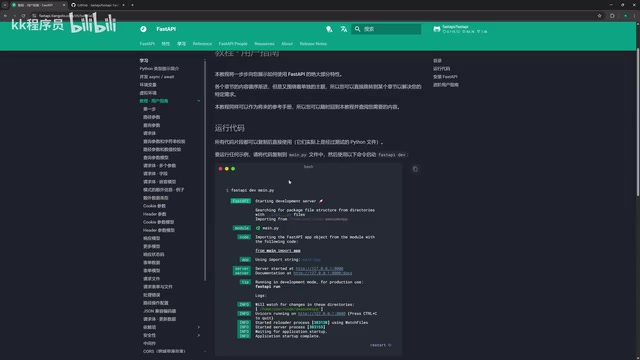This screenshot has width=640, height=360.
Task: Switch to the GitHub fastapi browser tab
Action: (98, 5)
